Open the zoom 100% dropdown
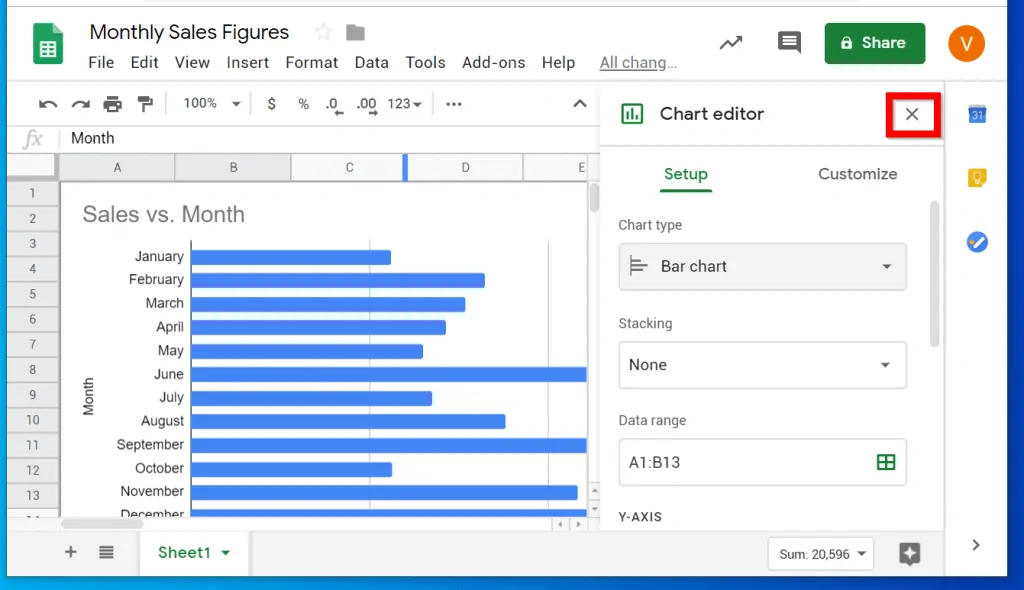This screenshot has height=590, width=1024. [x=212, y=104]
